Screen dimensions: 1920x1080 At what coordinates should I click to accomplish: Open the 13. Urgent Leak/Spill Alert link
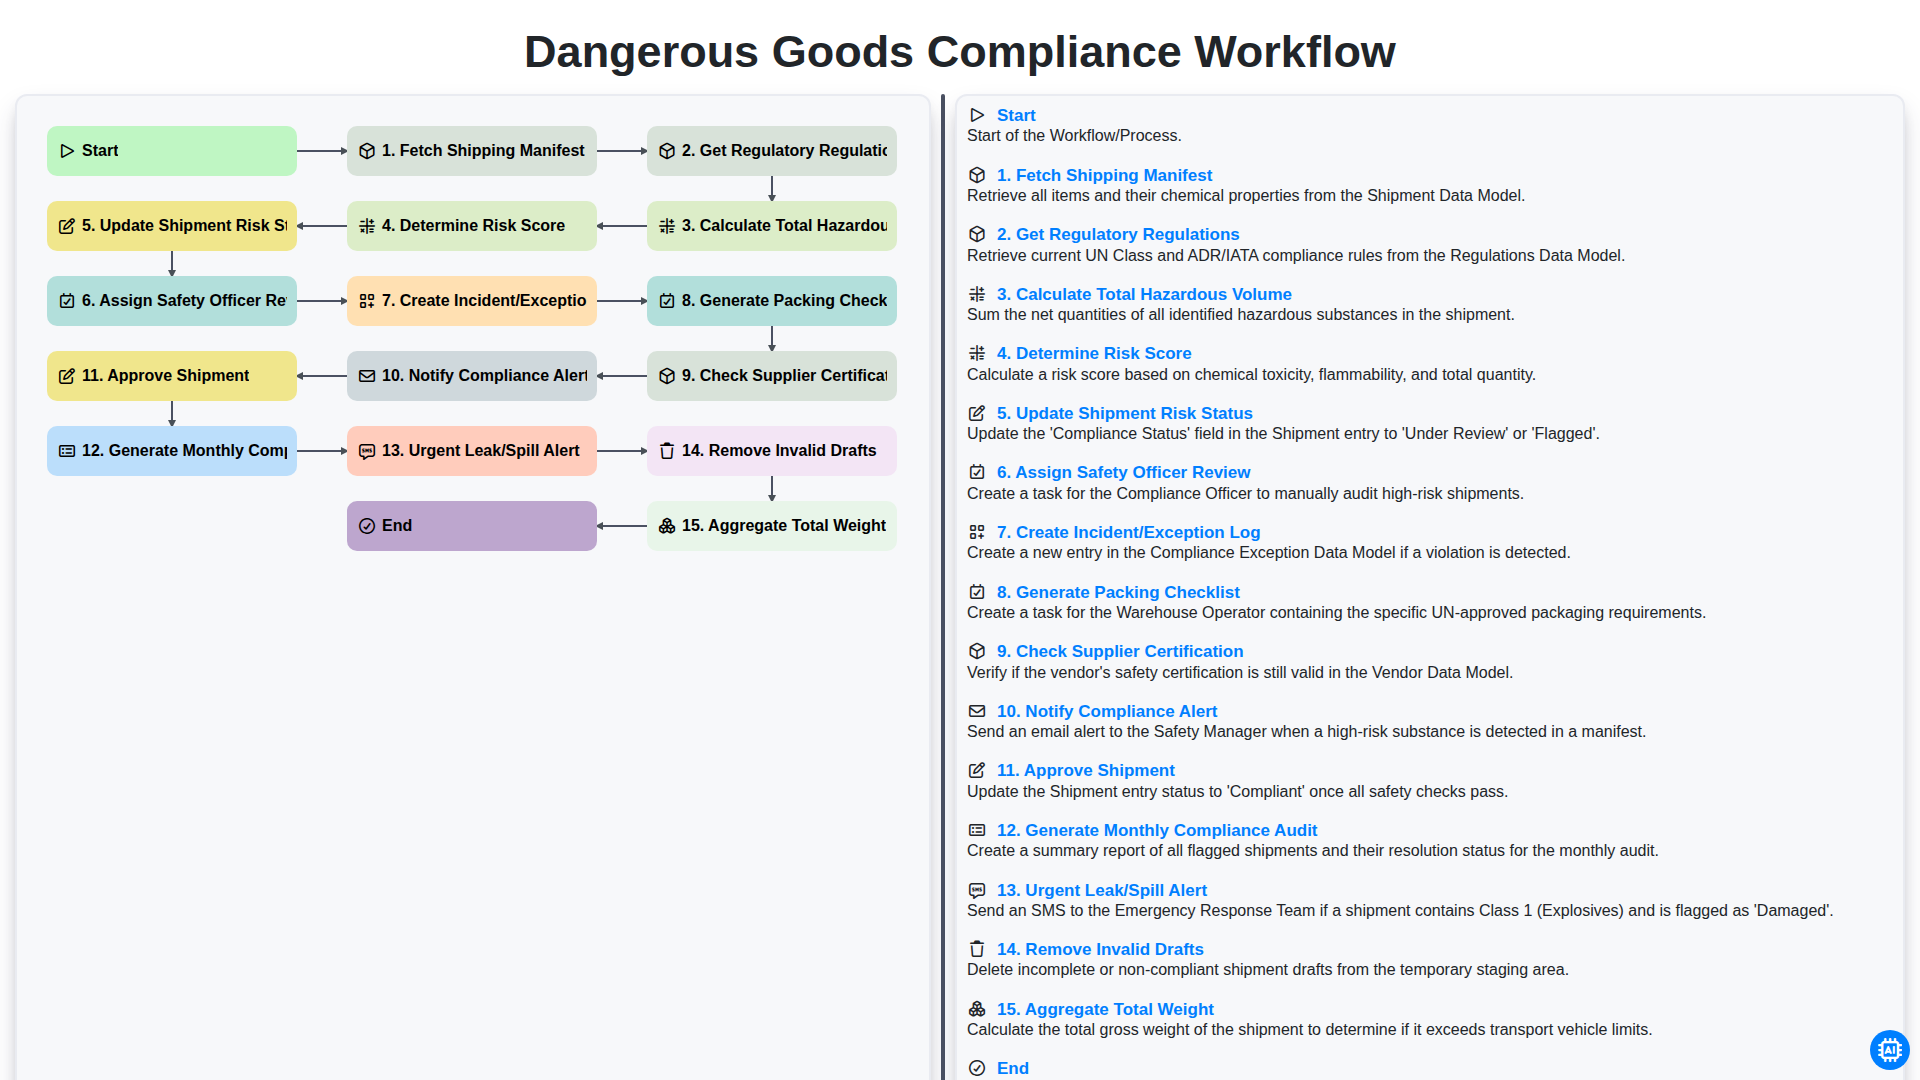pos(1102,890)
